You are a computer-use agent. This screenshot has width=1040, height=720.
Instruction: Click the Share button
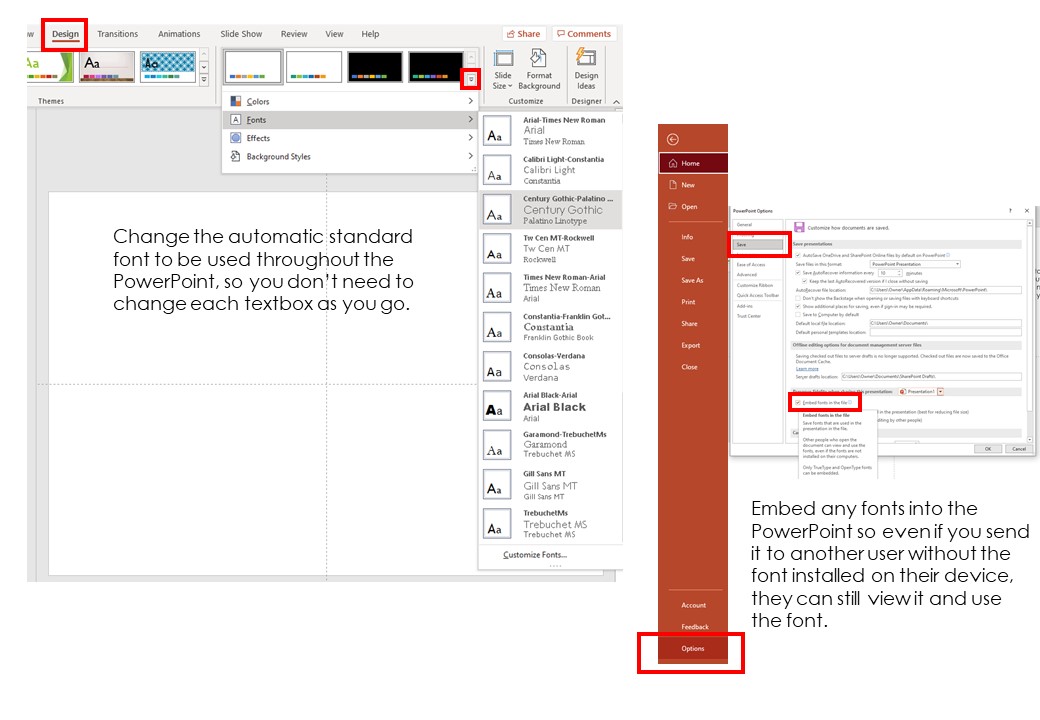pyautogui.click(x=523, y=34)
